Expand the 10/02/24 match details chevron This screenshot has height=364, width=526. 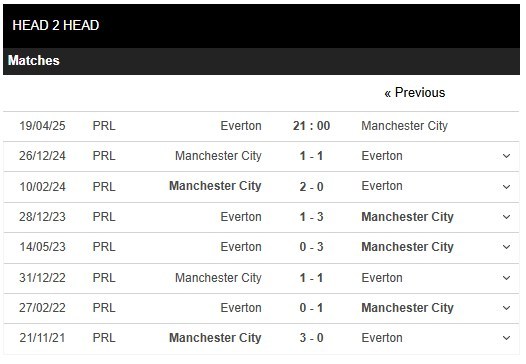506,187
